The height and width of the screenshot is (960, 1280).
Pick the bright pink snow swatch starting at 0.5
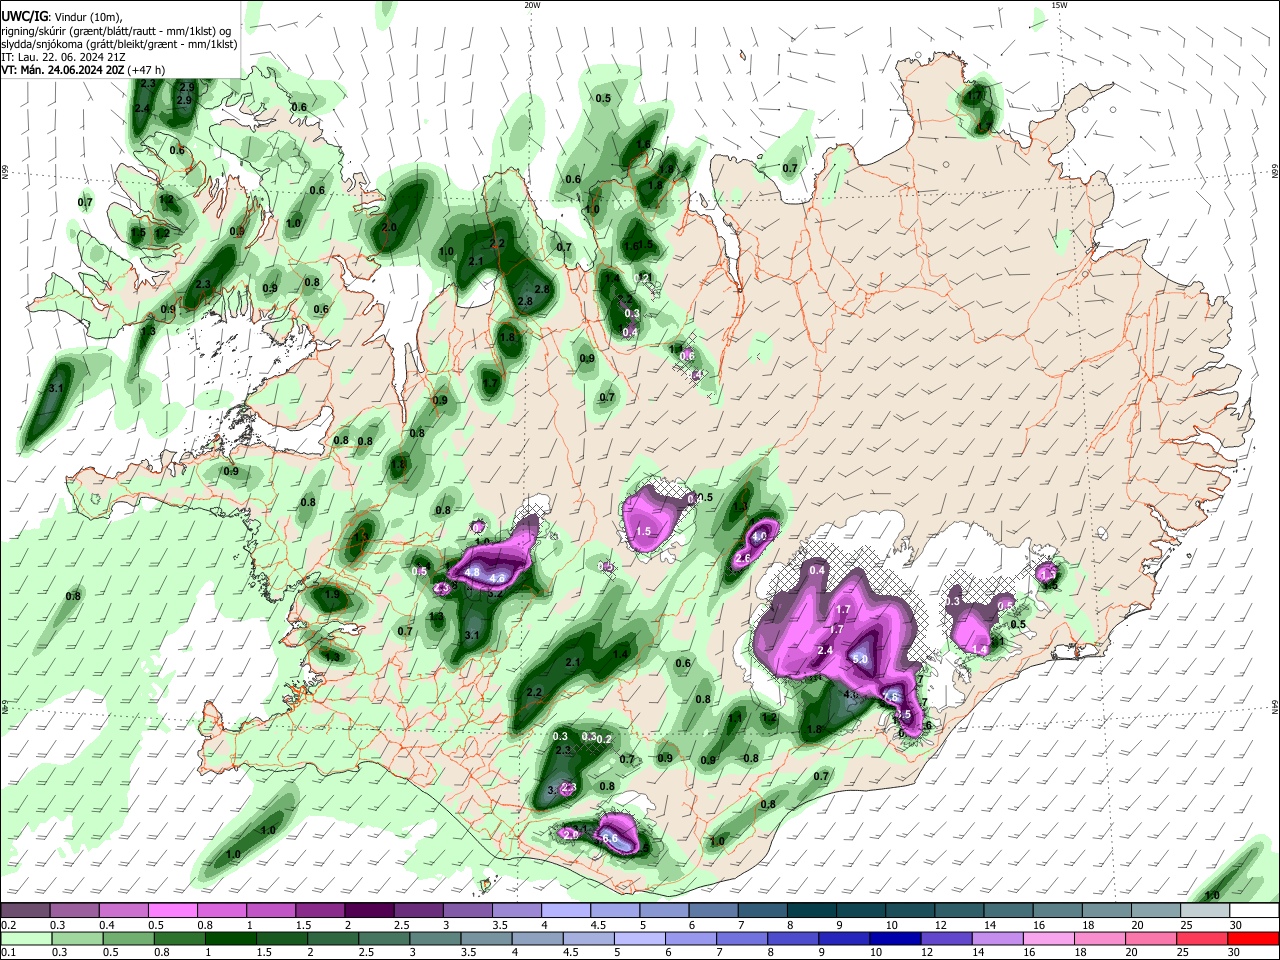(172, 910)
